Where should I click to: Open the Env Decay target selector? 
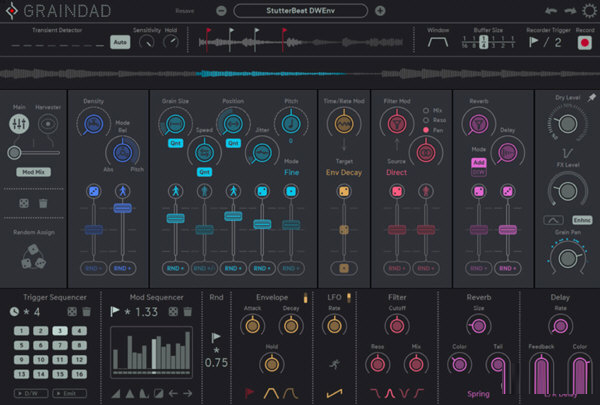coord(345,173)
